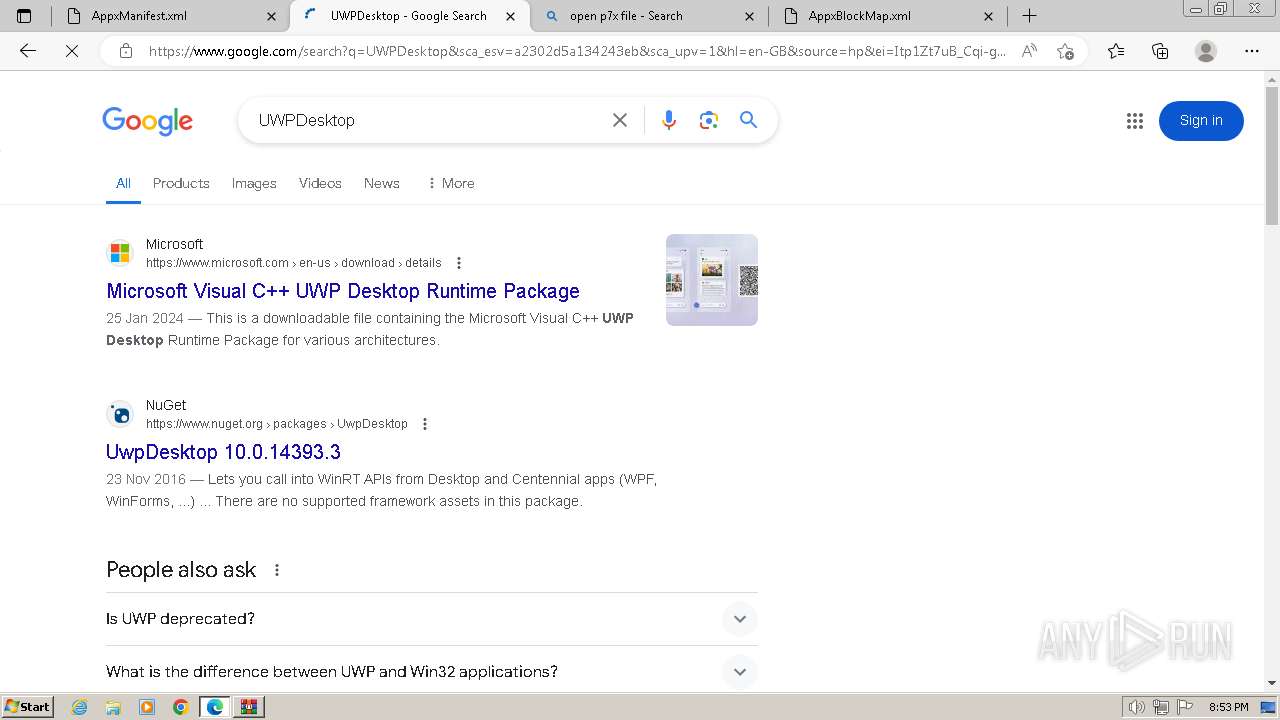Image resolution: width=1280 pixels, height=720 pixels.
Task: Open the media player taskbar icon
Action: [147, 707]
